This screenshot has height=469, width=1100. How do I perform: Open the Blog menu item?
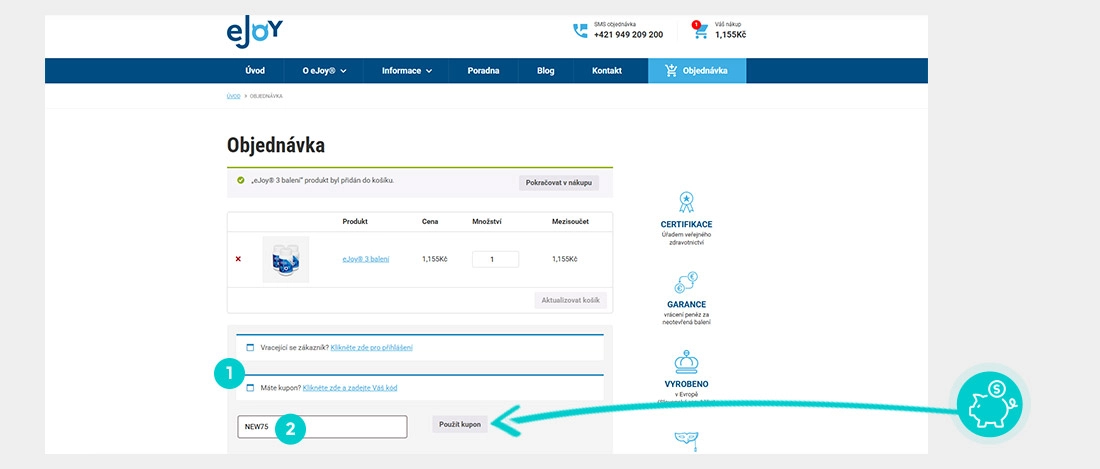(x=545, y=71)
